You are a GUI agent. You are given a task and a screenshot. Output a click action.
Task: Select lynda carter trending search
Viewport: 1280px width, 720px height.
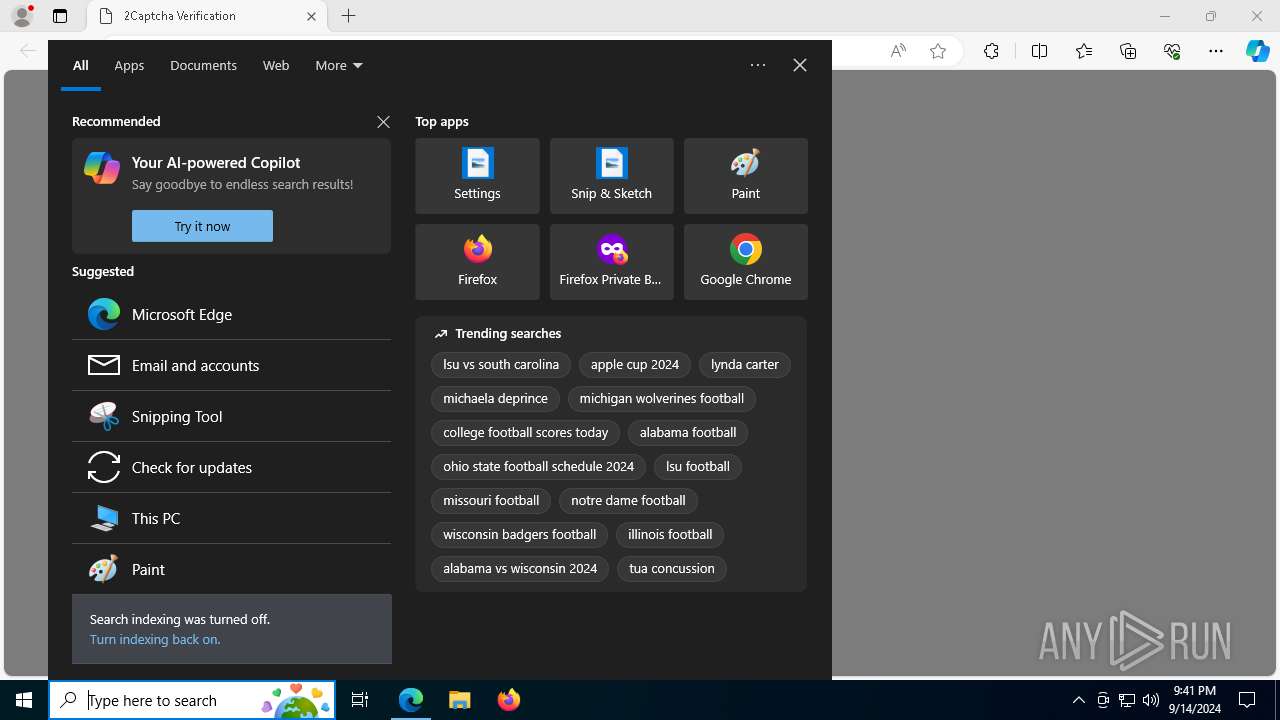tap(745, 365)
